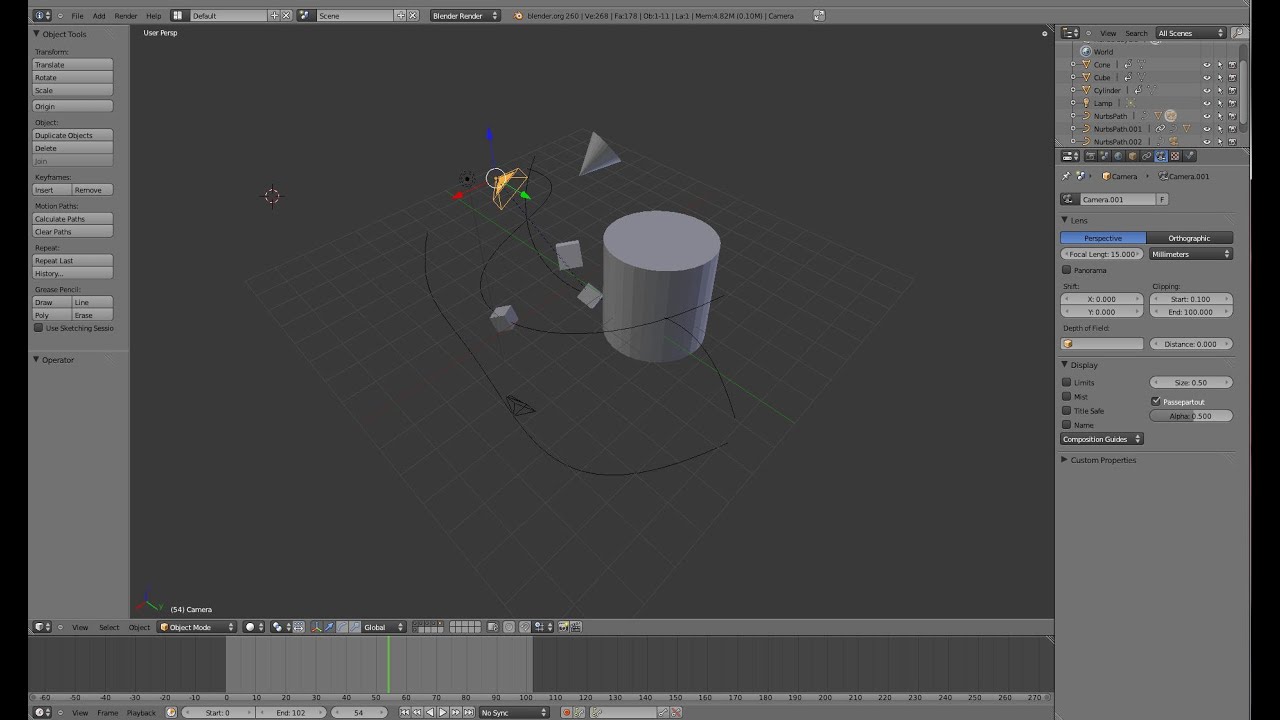This screenshot has height=720, width=1280.
Task: Toggle the 3D manipulator axes icon
Action: pyautogui.click(x=316, y=627)
